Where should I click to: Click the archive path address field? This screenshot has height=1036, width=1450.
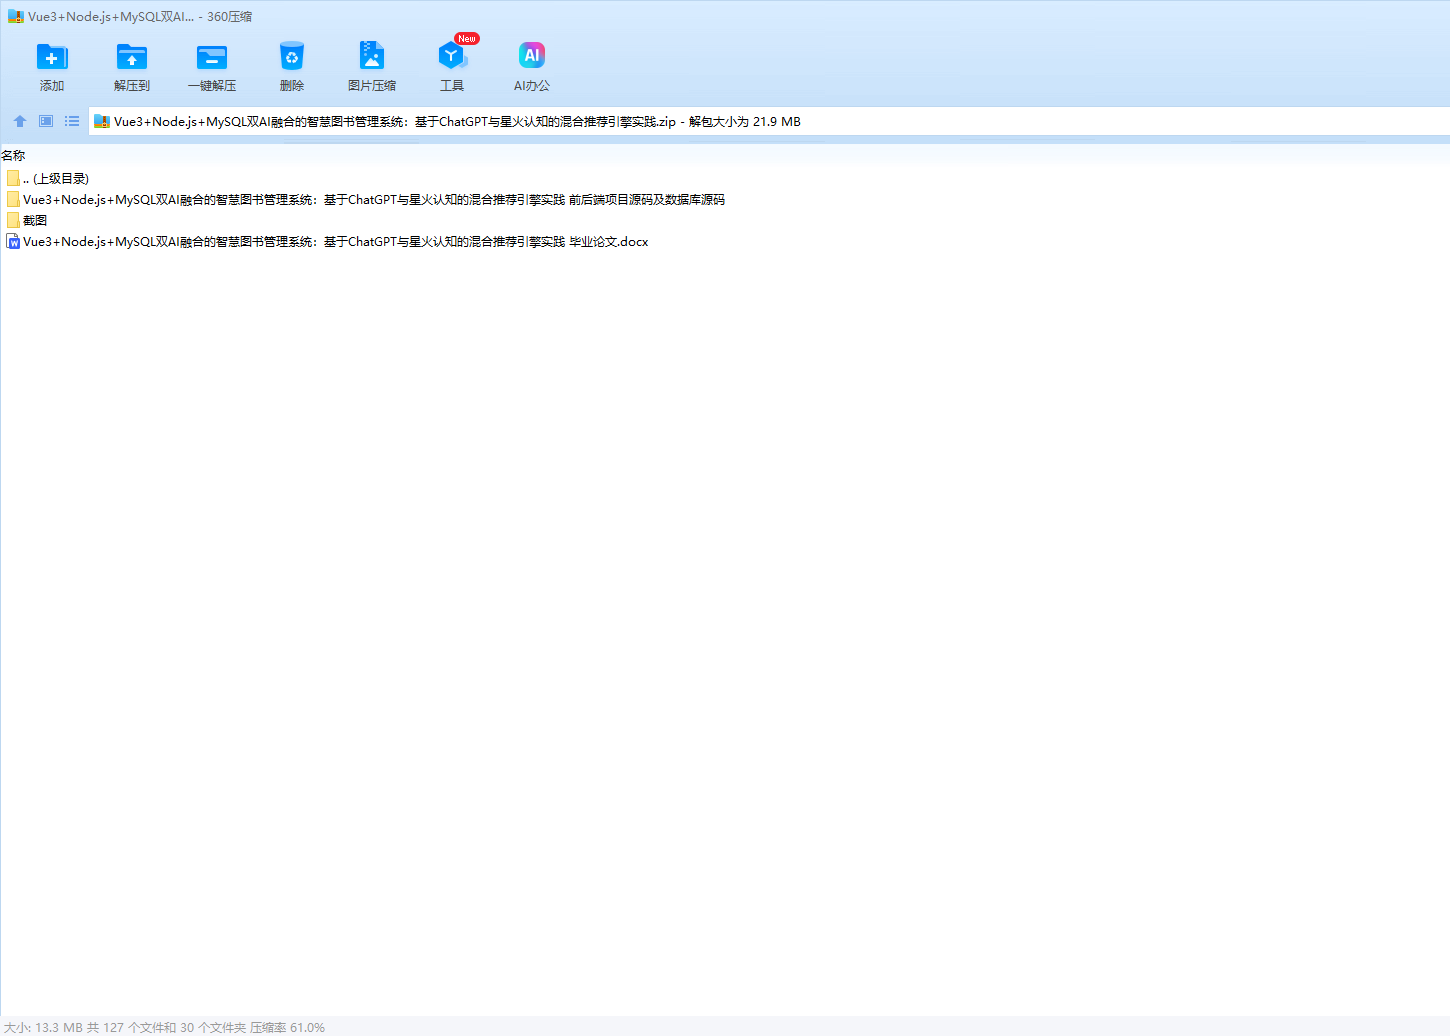(769, 122)
